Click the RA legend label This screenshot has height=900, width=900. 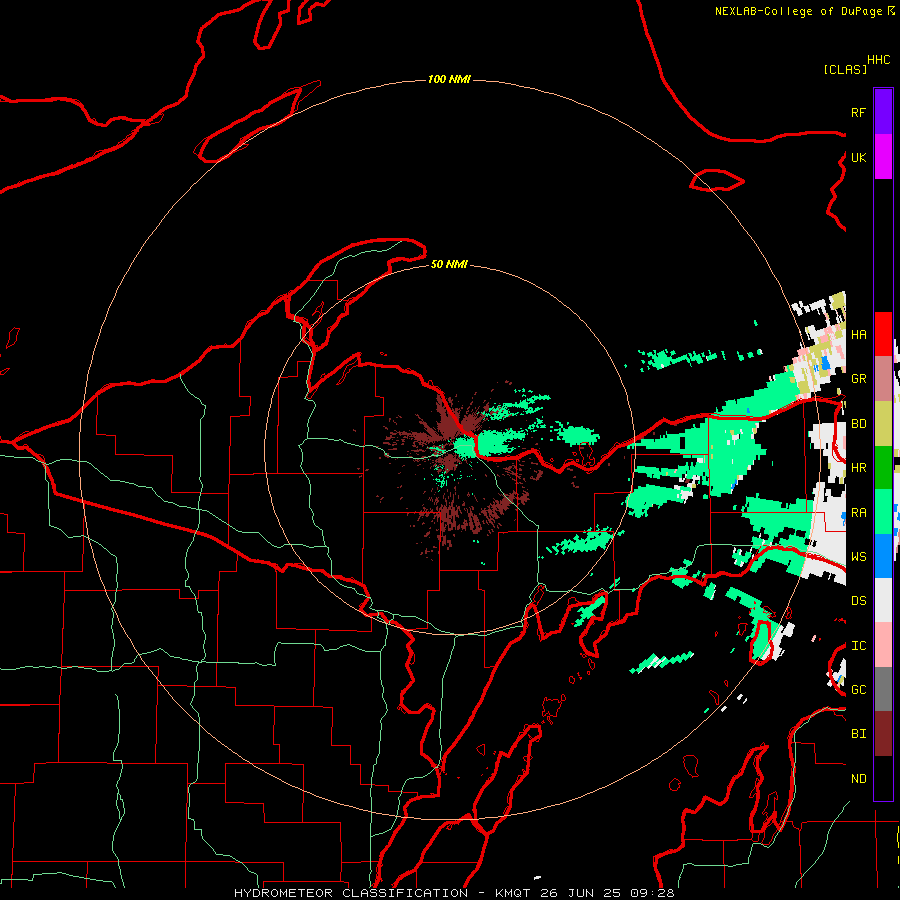pos(858,512)
